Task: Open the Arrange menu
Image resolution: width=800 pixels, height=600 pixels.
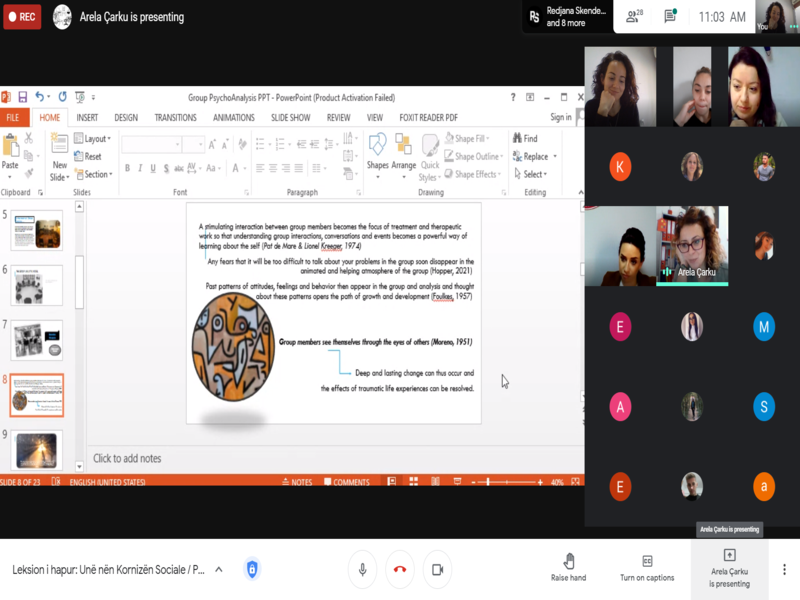Action: coord(404,155)
